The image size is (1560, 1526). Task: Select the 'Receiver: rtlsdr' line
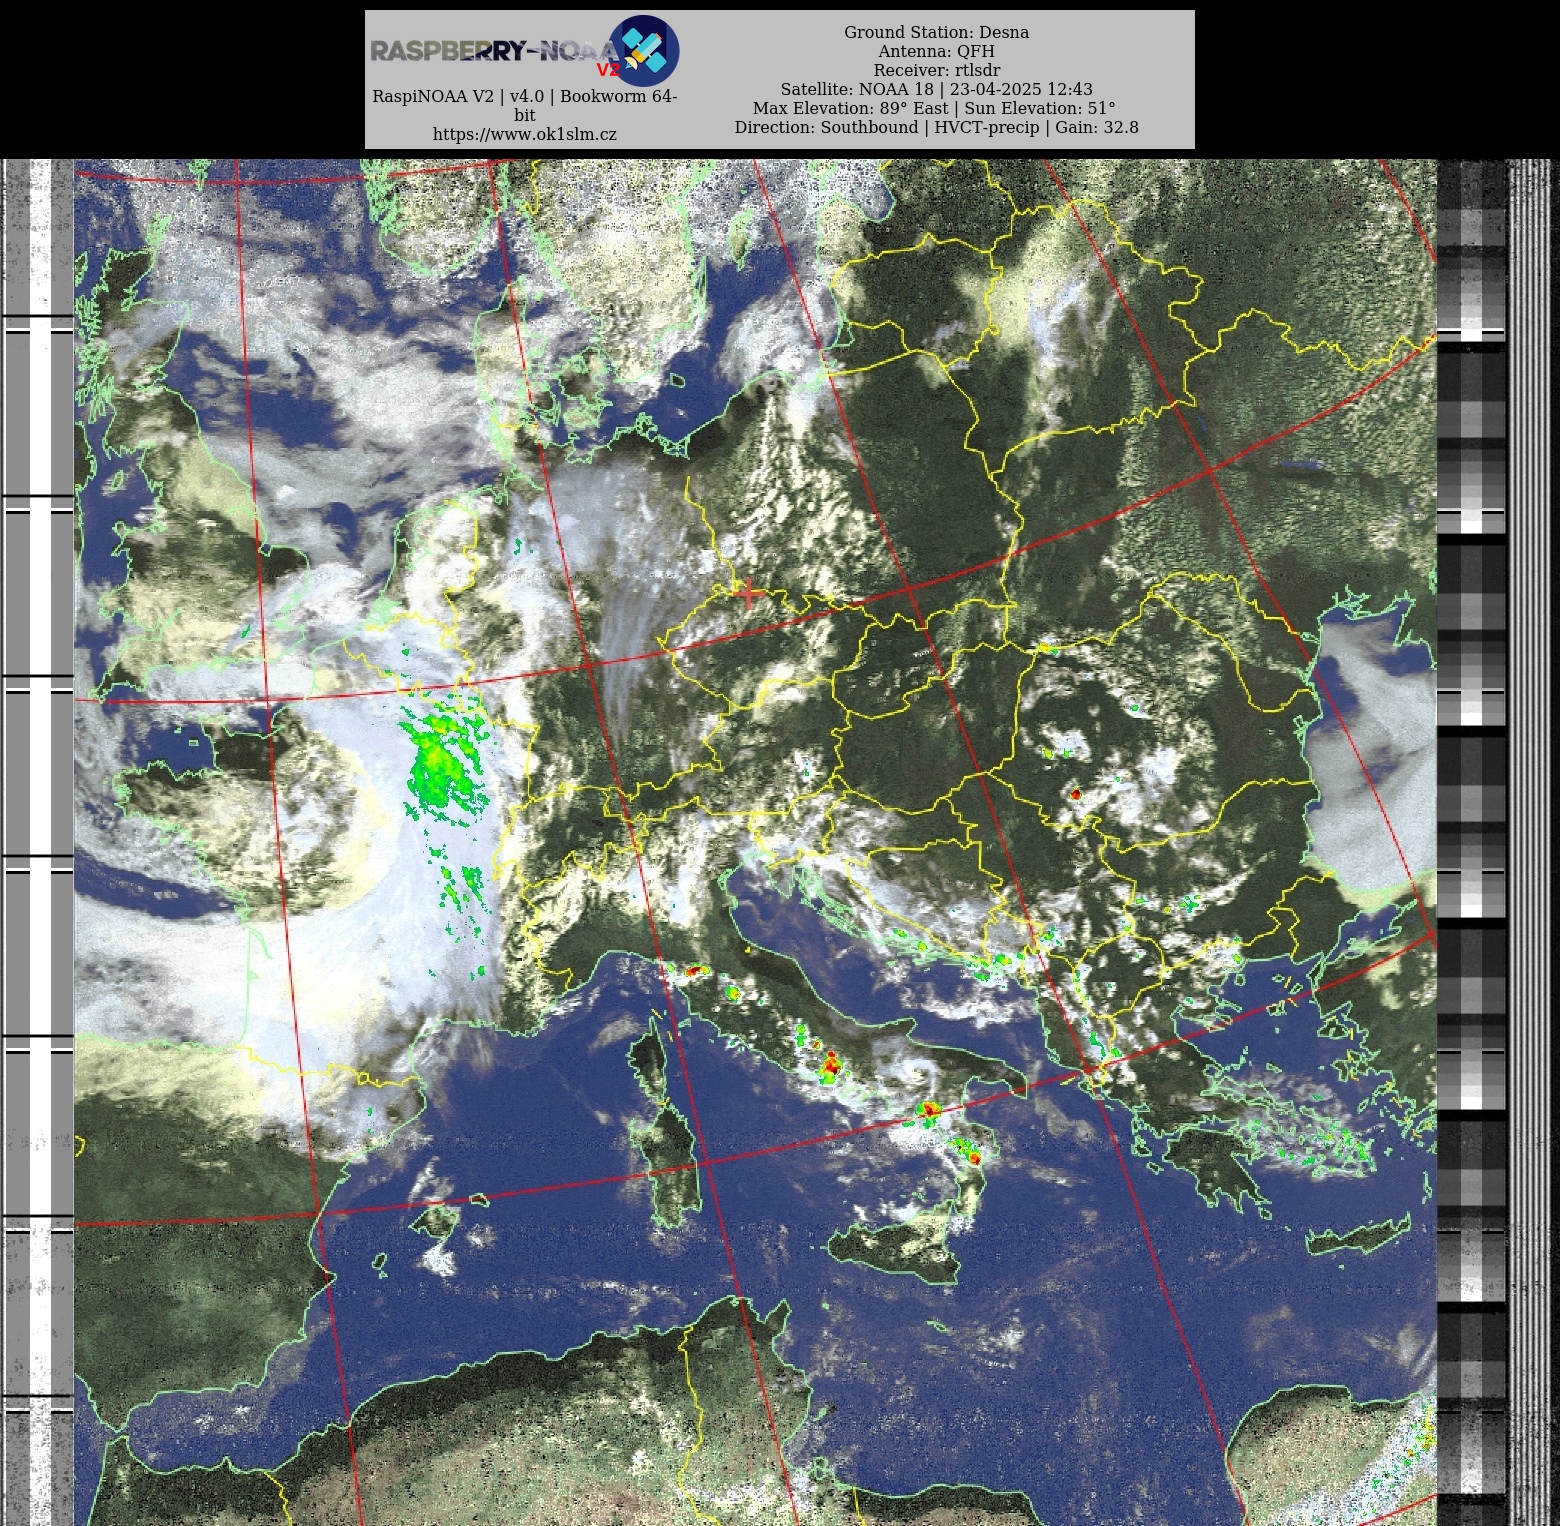click(936, 70)
